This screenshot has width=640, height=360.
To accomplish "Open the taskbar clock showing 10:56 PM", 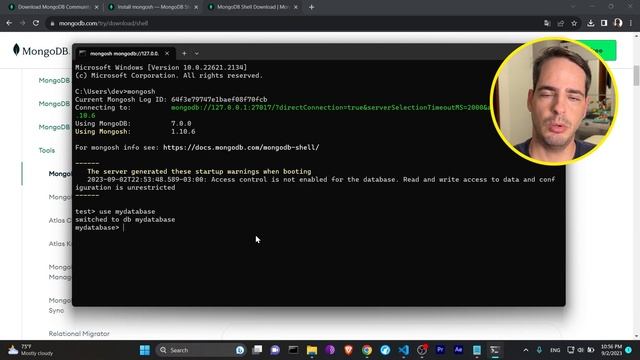I will point(611,350).
